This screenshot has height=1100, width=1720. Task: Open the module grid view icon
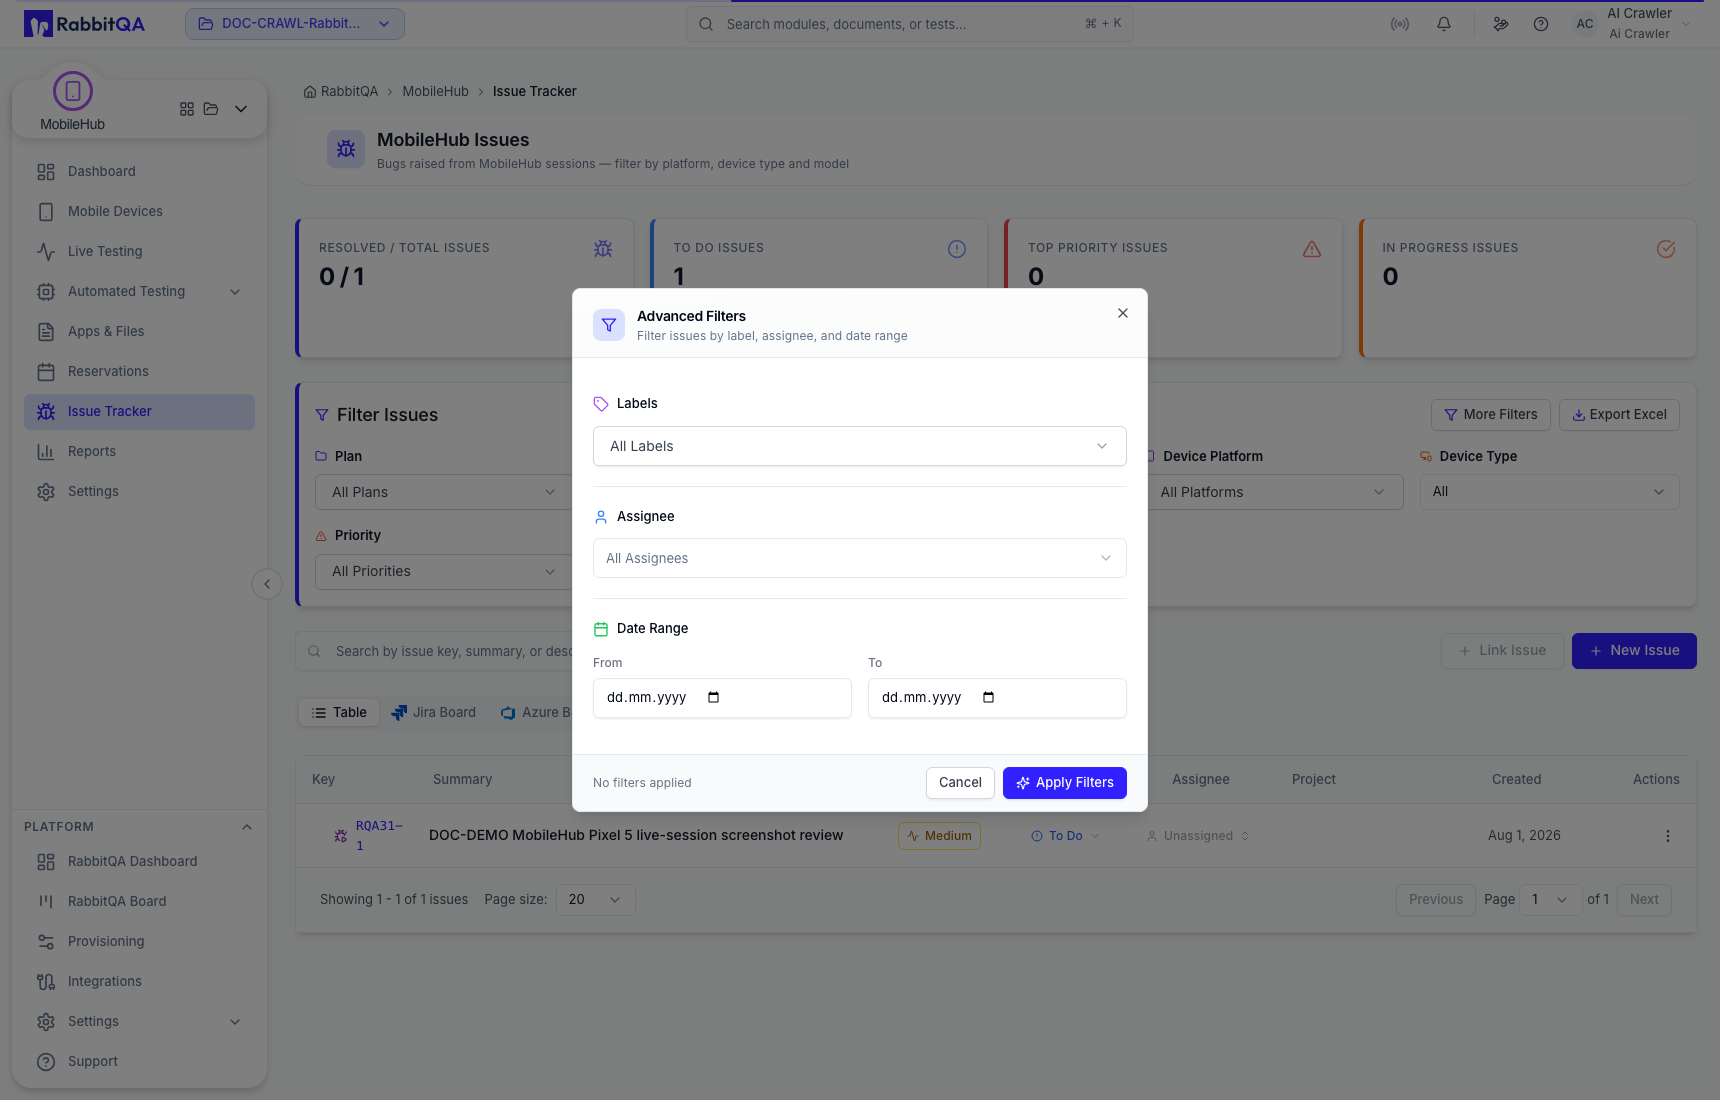coord(187,109)
